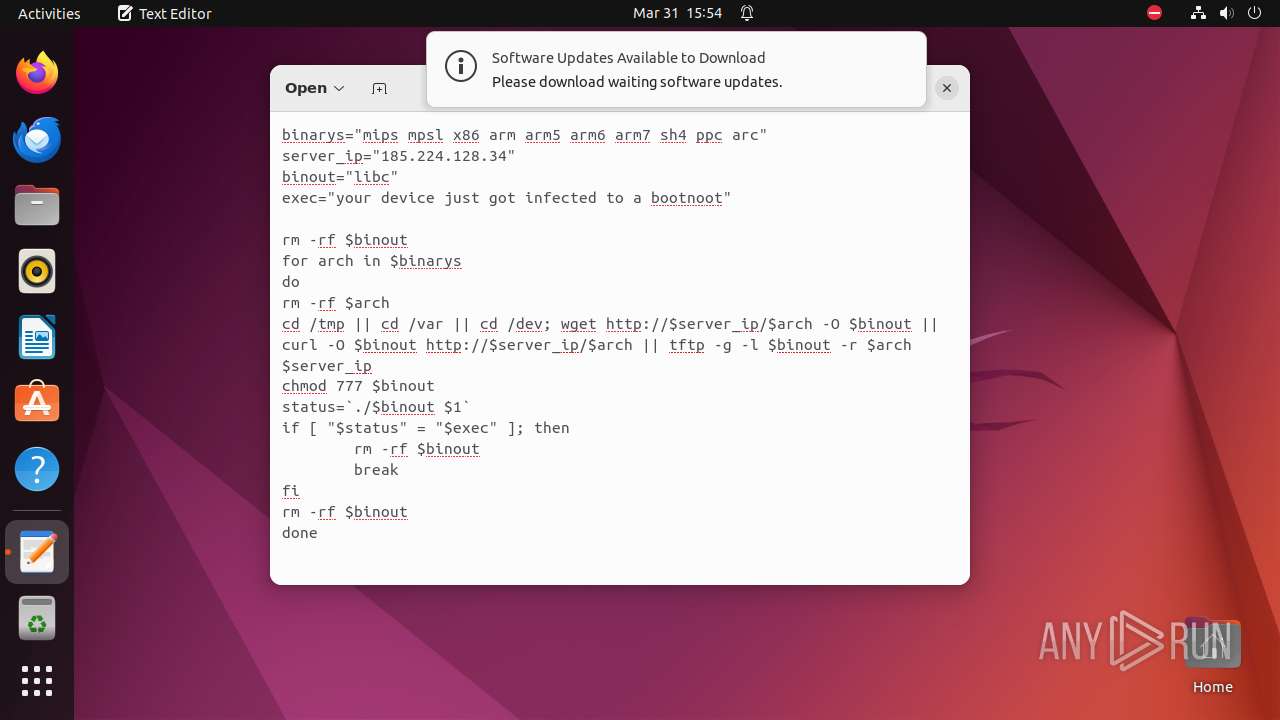This screenshot has height=720, width=1280.
Task: Open the Help icon in dock
Action: 37,469
